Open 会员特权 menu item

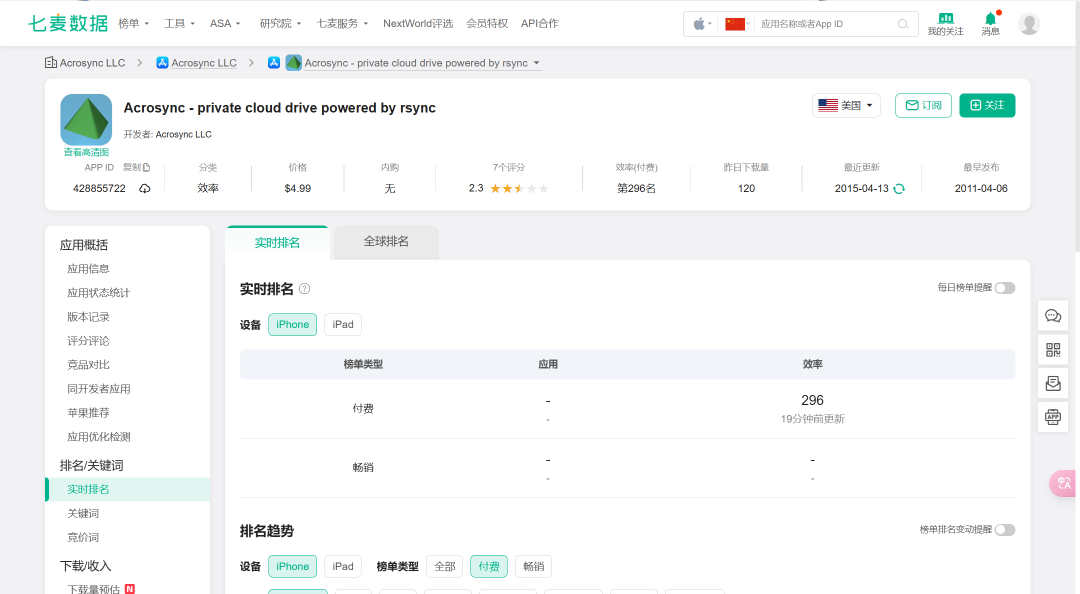(x=487, y=23)
